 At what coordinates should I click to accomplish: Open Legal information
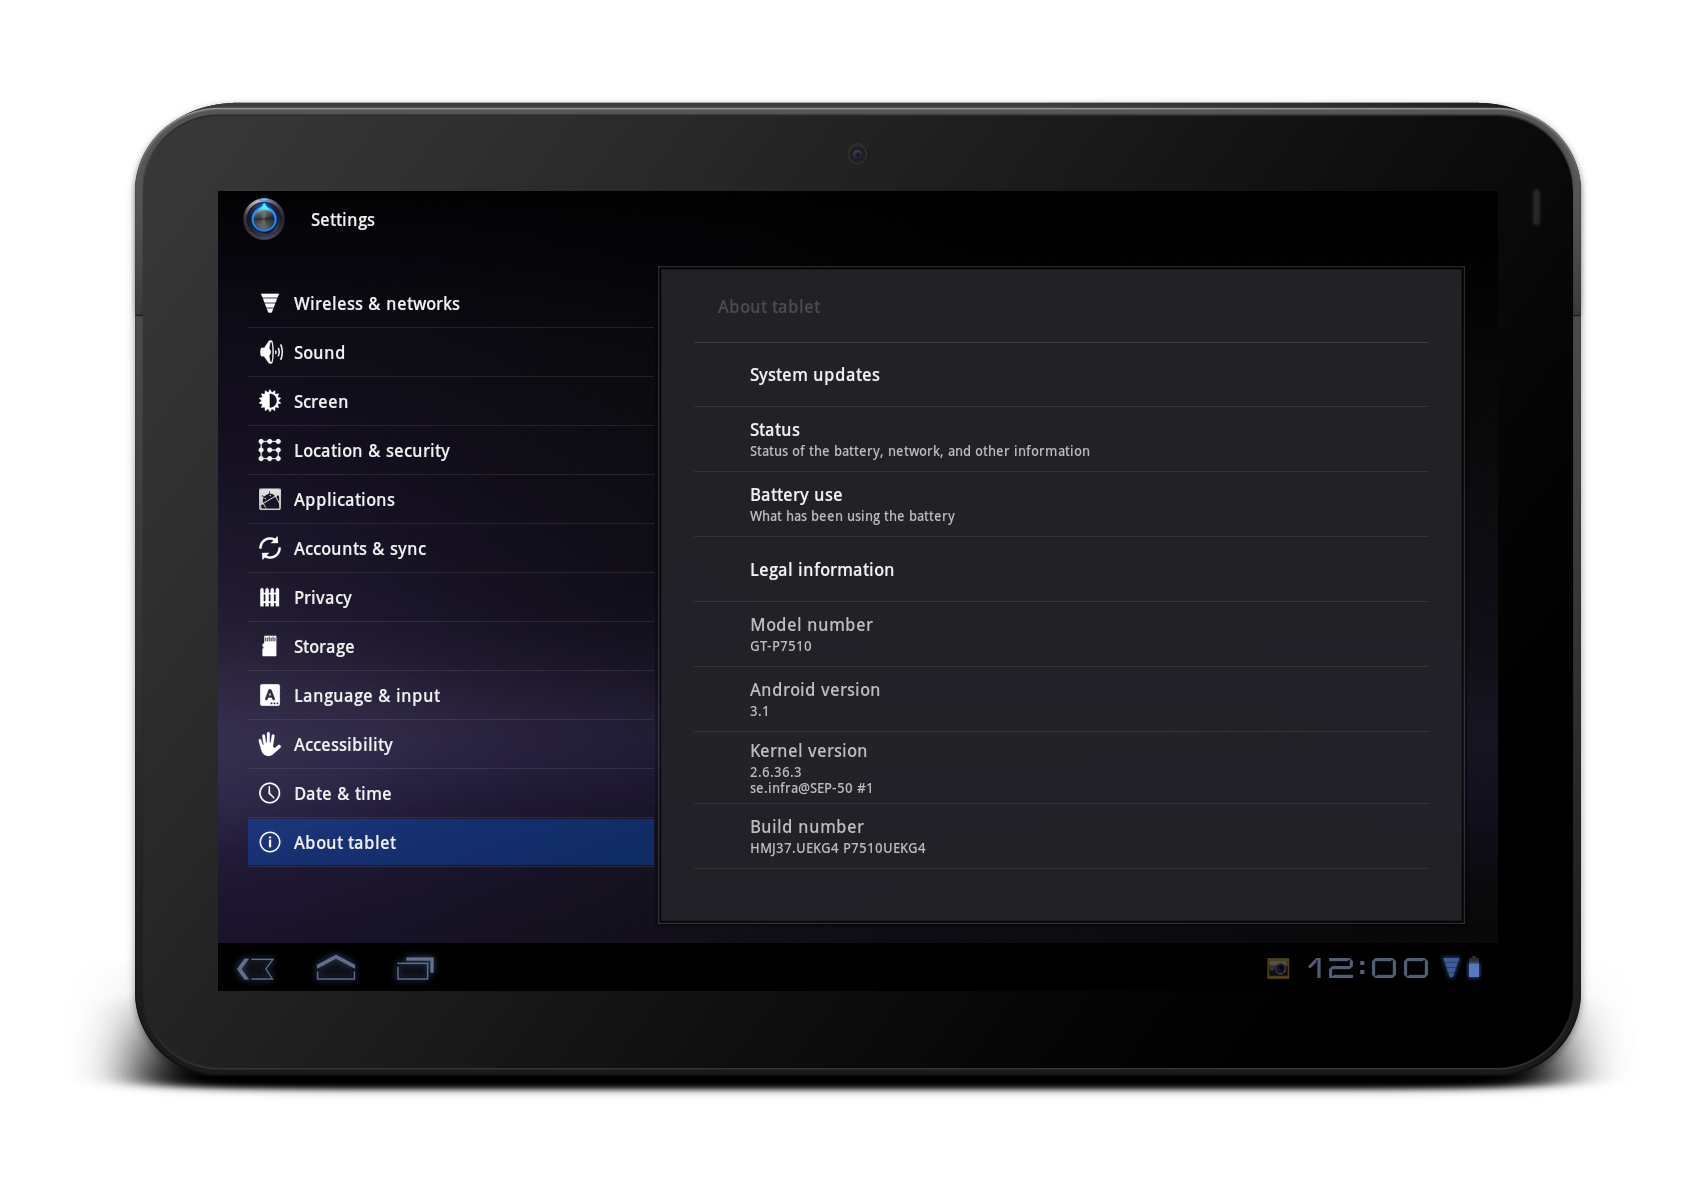coord(822,569)
